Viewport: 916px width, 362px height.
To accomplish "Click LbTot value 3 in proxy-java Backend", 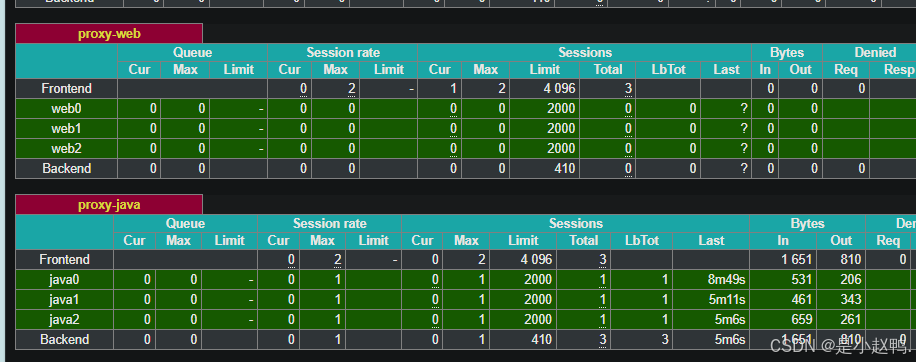I will click(x=664, y=339).
